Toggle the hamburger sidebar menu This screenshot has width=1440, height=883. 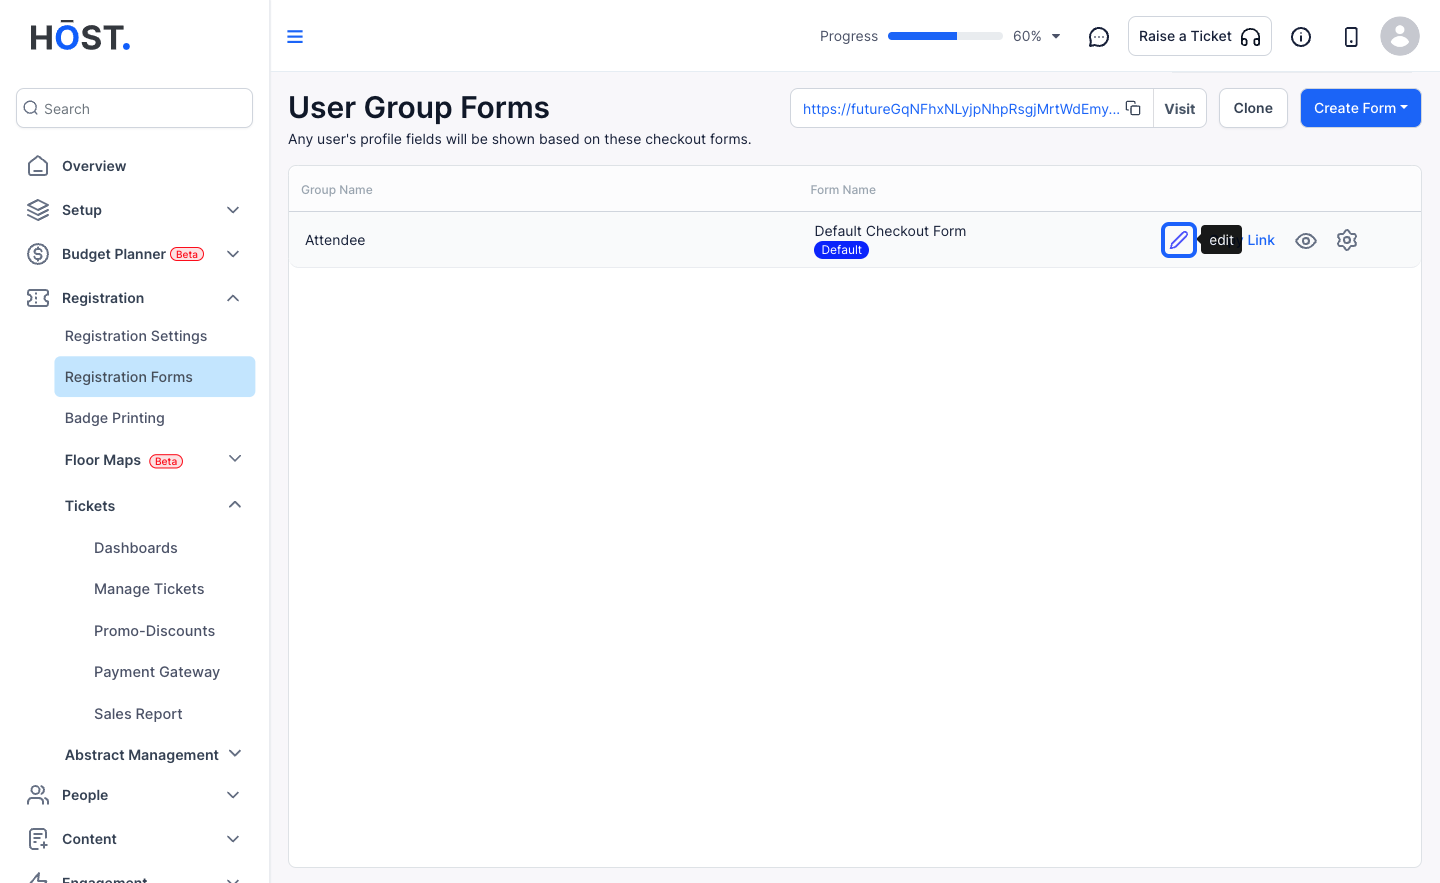(x=295, y=37)
